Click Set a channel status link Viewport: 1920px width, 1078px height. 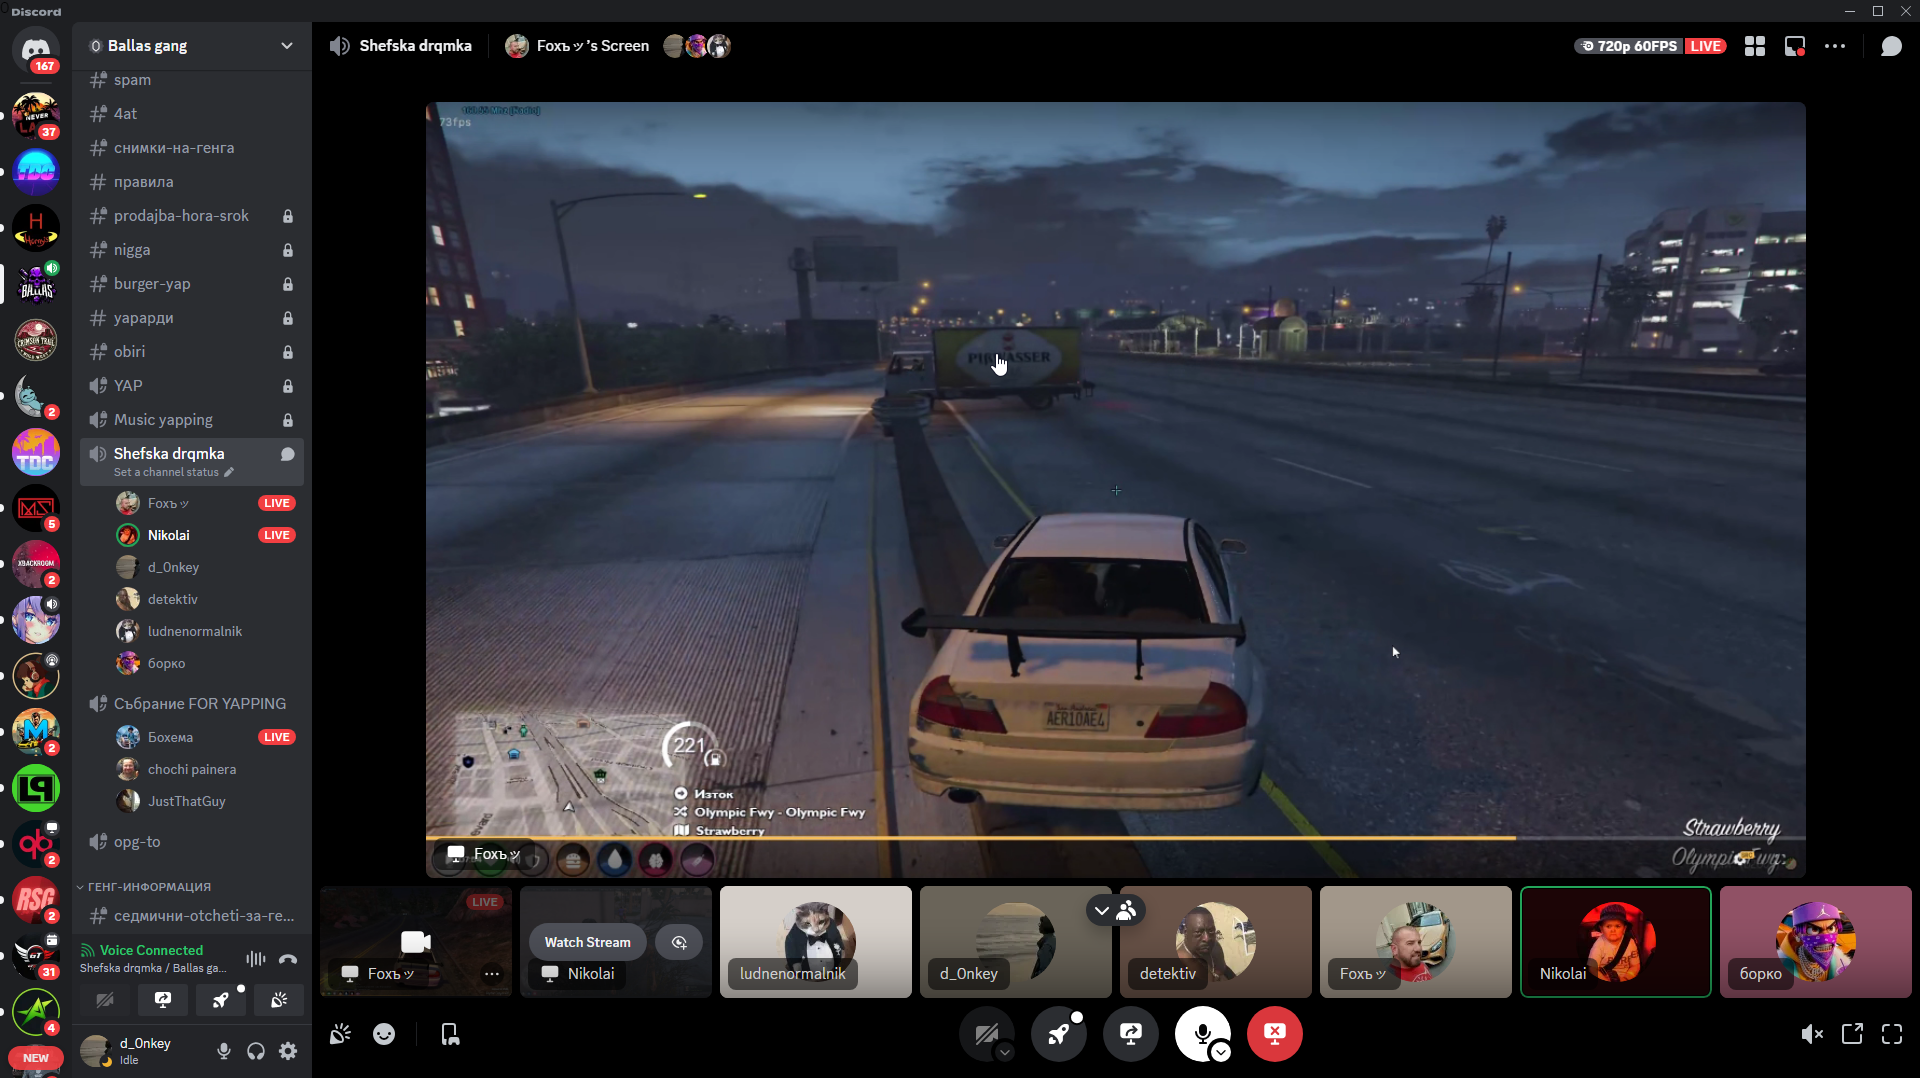click(x=173, y=472)
